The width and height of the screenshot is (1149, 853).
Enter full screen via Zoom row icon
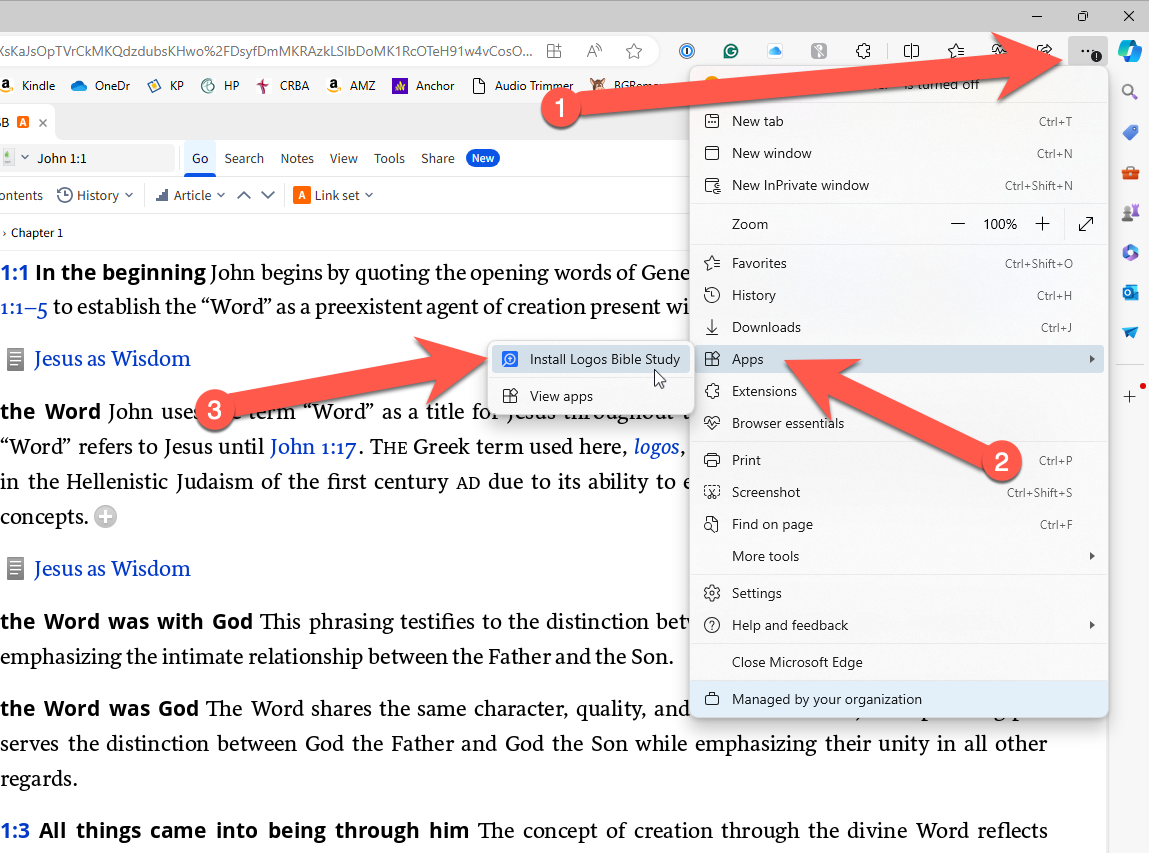1086,224
